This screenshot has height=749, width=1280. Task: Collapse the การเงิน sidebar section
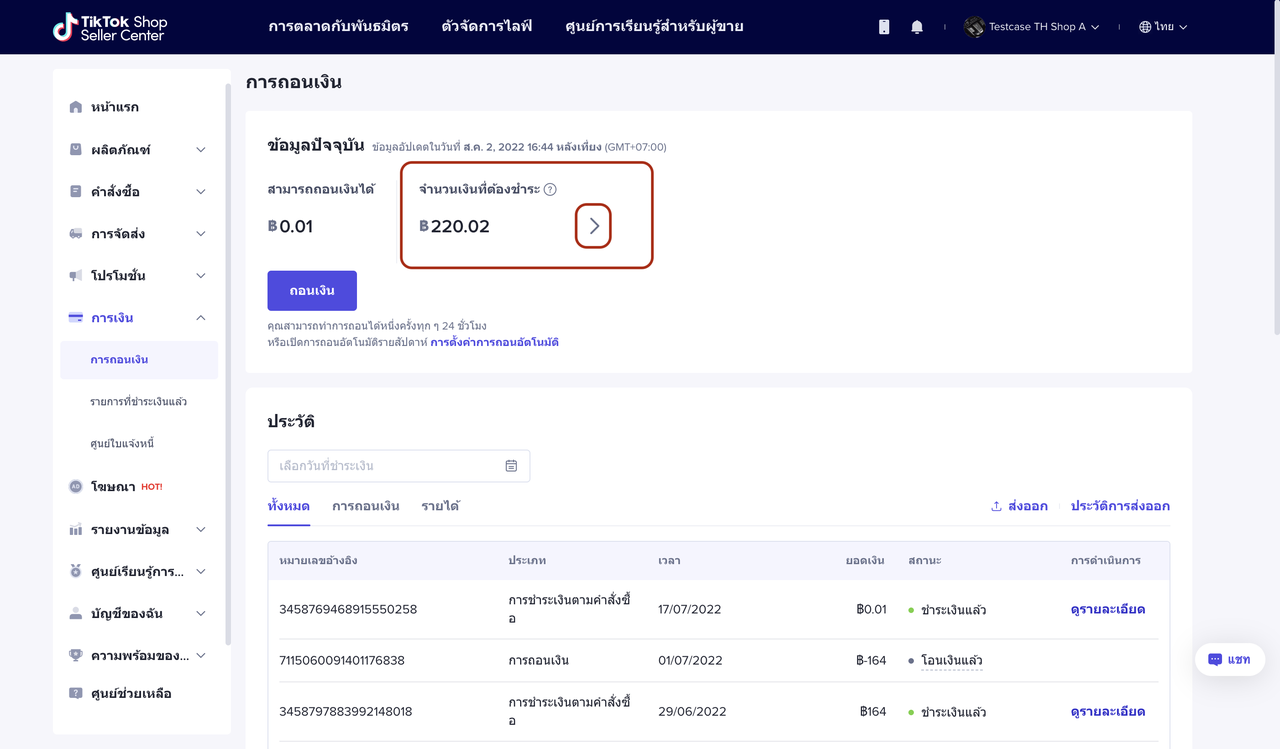(200, 318)
